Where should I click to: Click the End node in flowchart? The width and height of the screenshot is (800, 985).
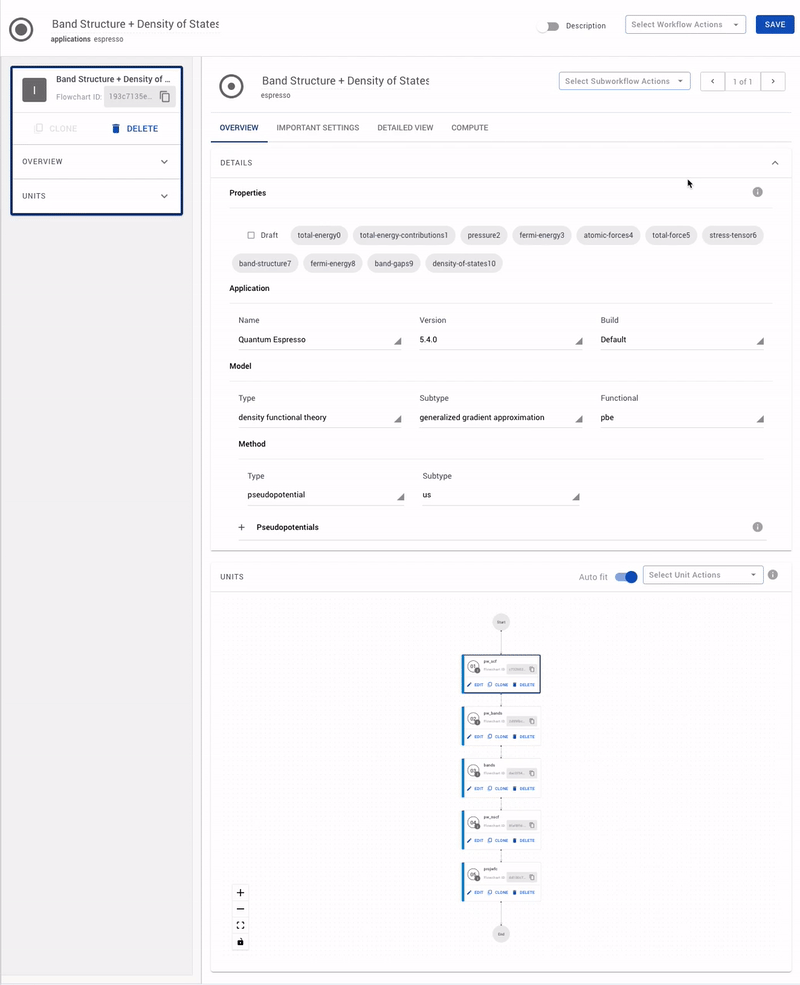pos(501,934)
